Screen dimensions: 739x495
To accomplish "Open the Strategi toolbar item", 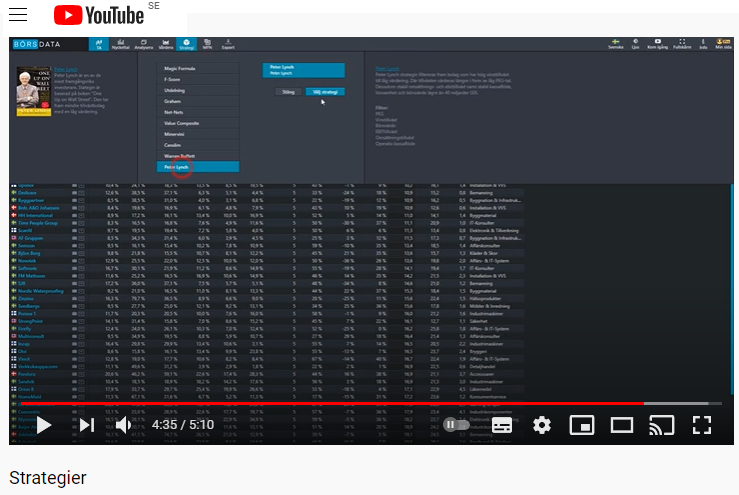I will click(x=187, y=44).
